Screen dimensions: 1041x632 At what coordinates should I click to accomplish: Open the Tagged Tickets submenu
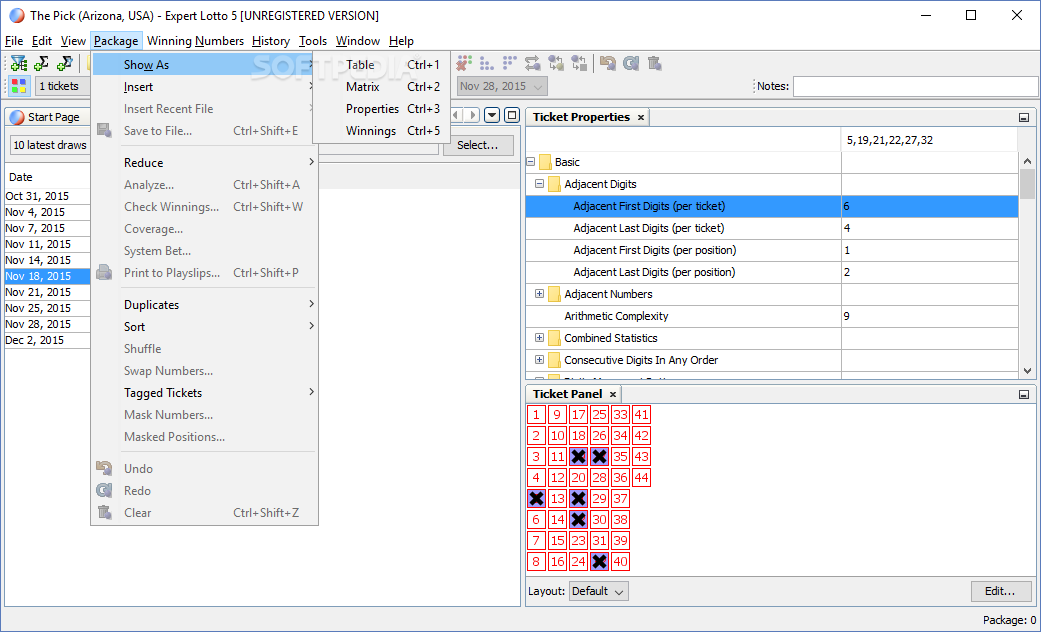[x=204, y=393]
